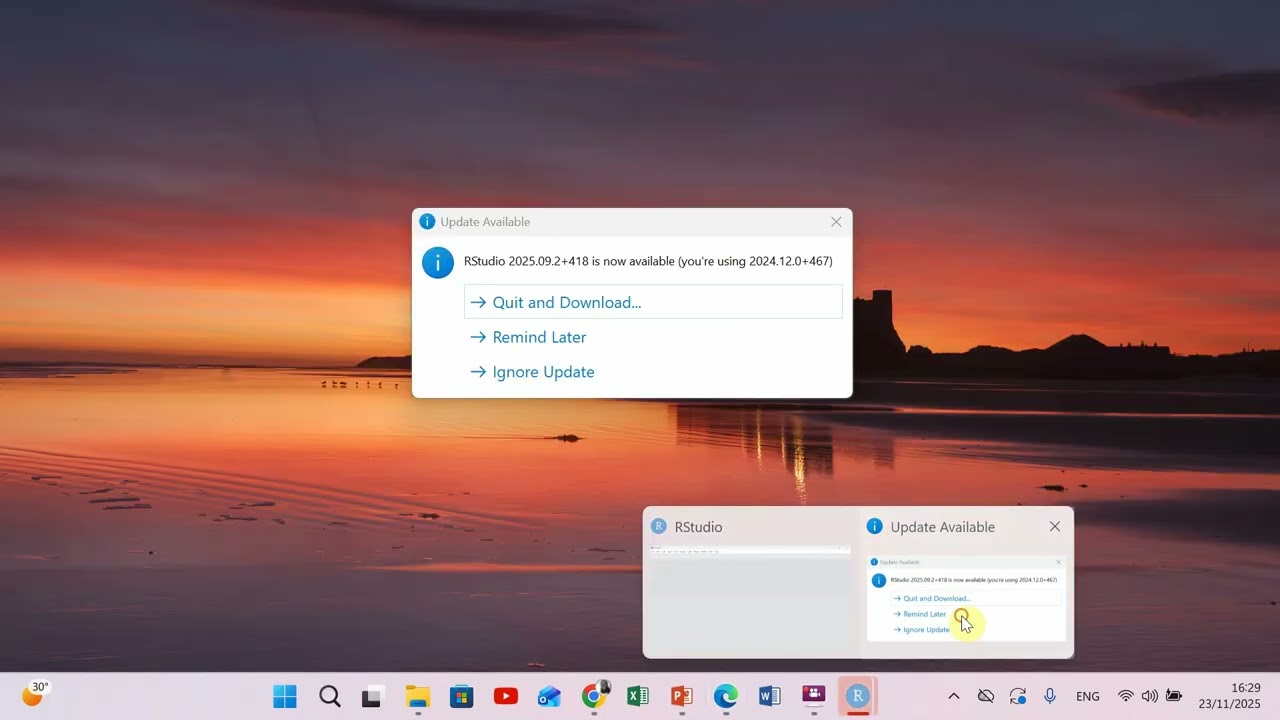The image size is (1280, 720).
Task: Open screen recorder app in taskbar
Action: tap(814, 696)
